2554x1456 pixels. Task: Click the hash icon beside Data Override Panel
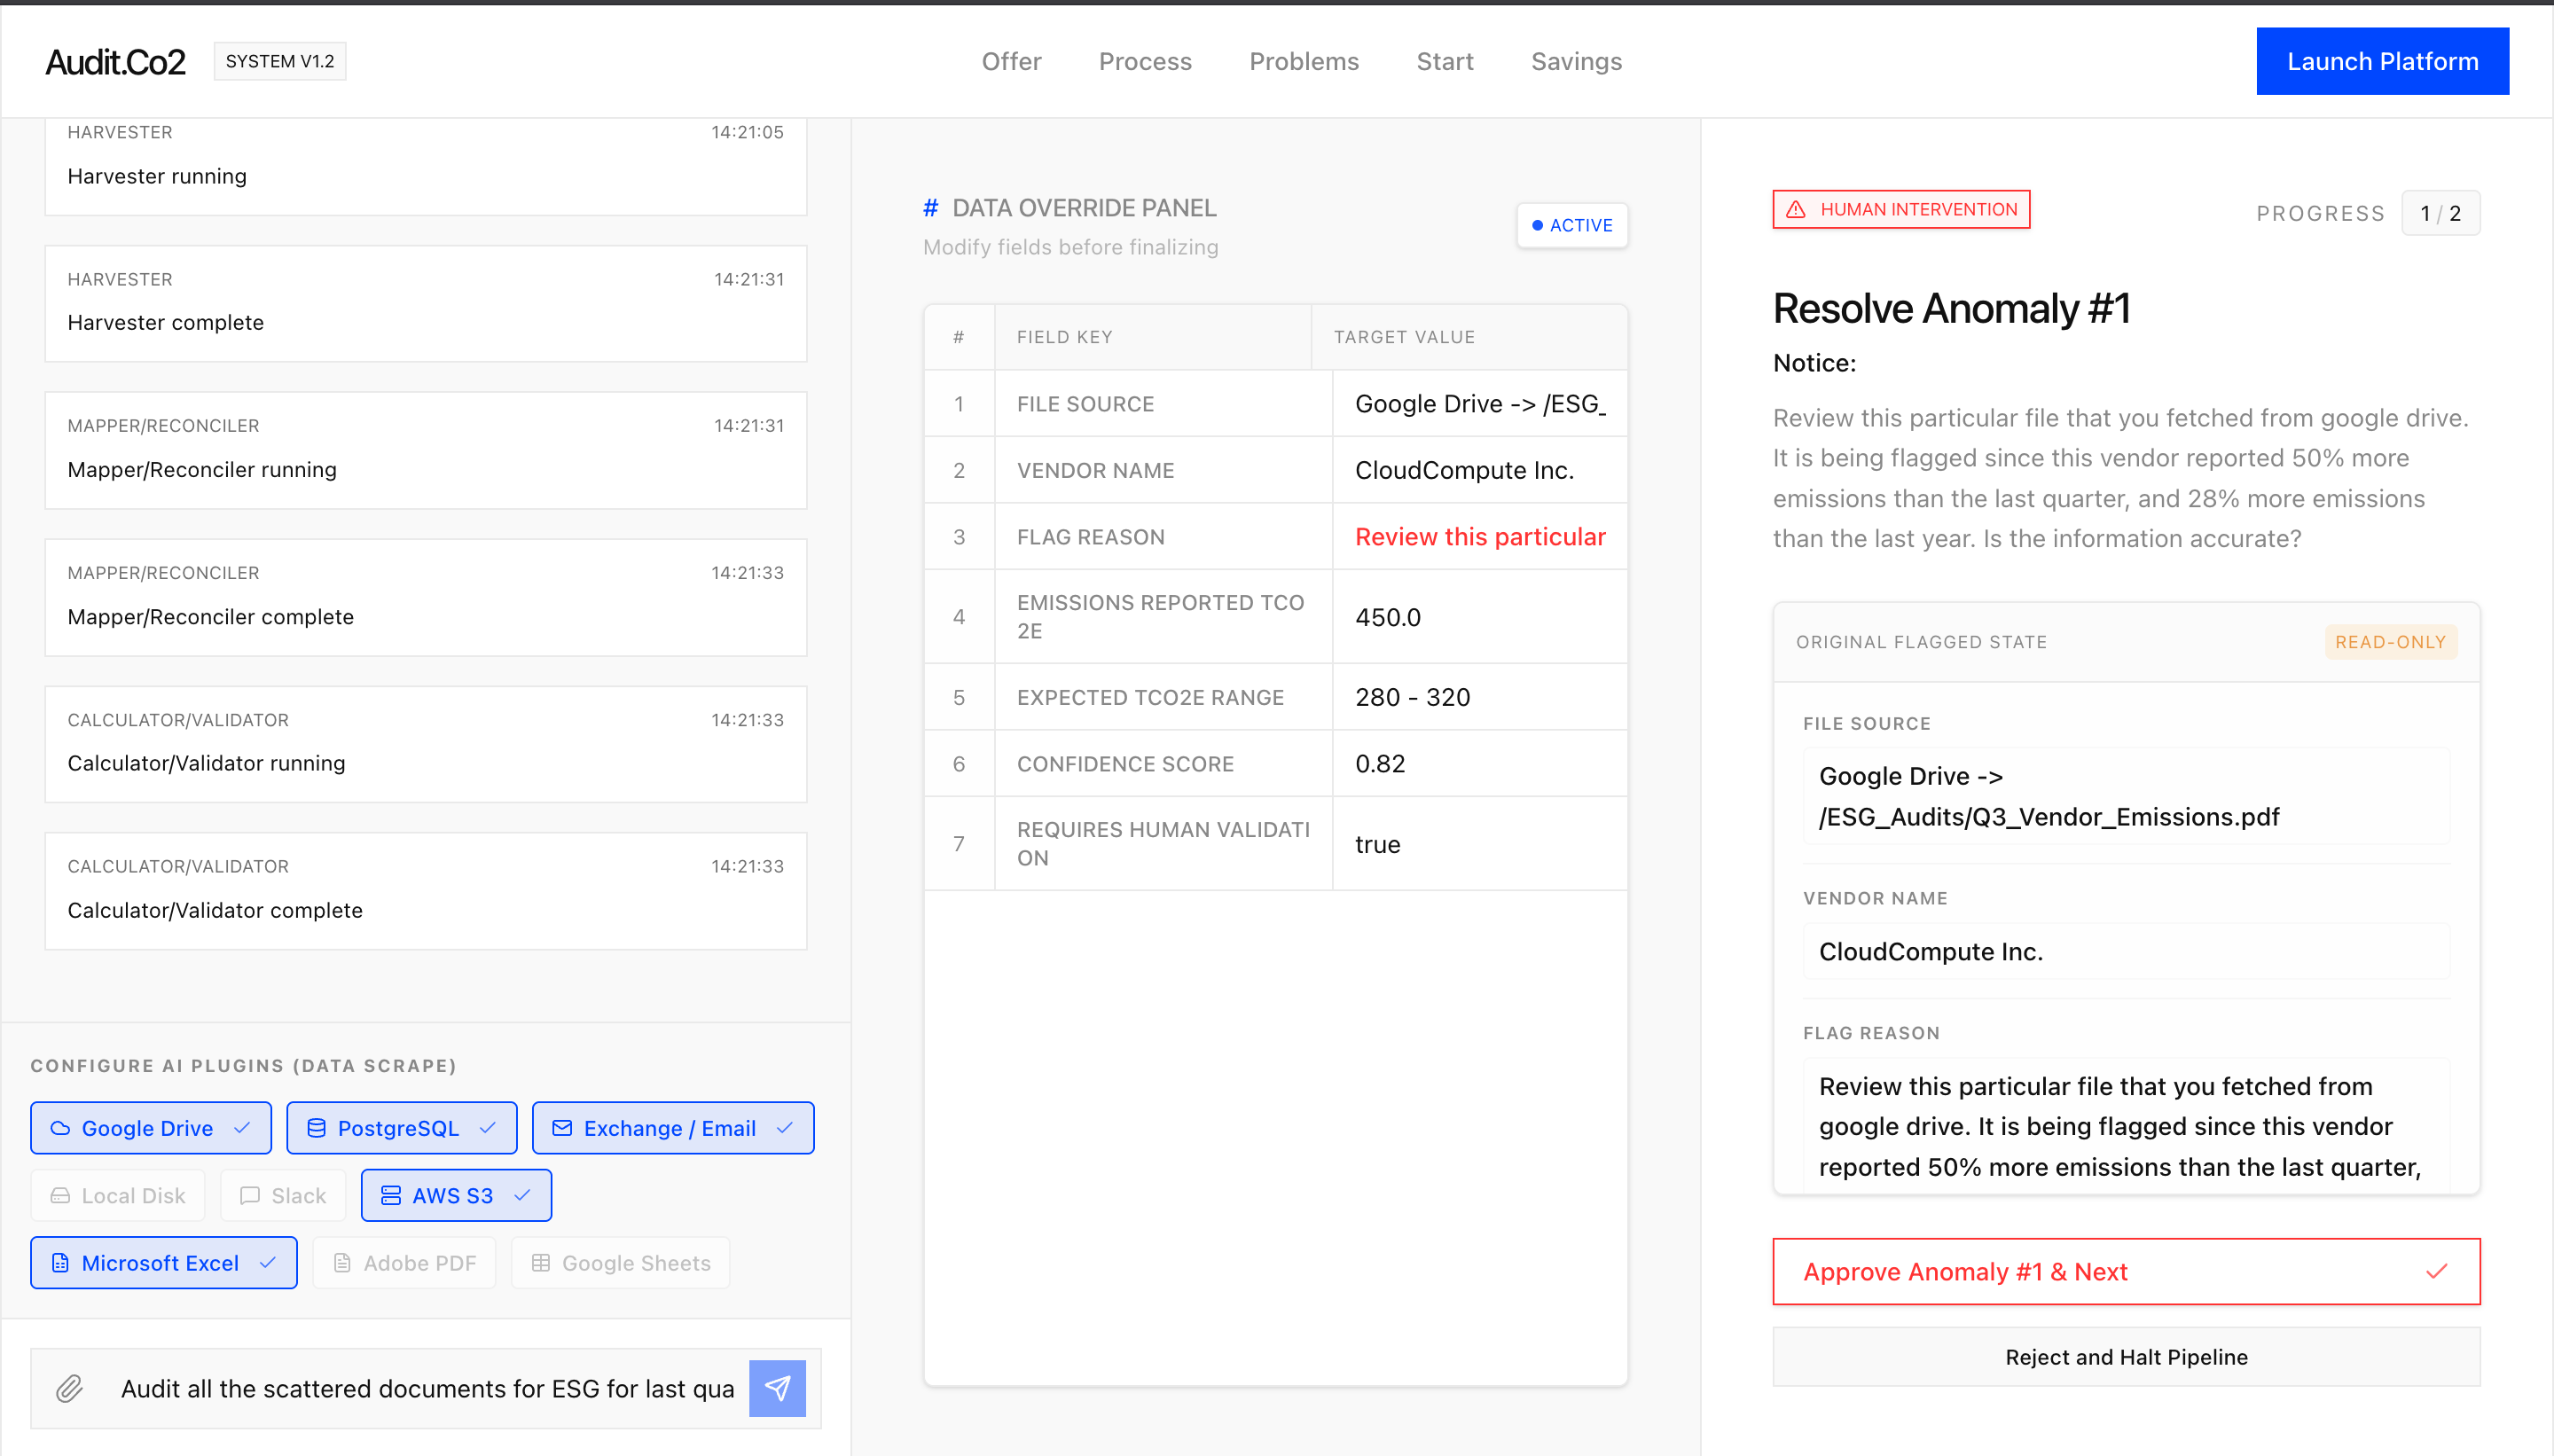tap(930, 208)
